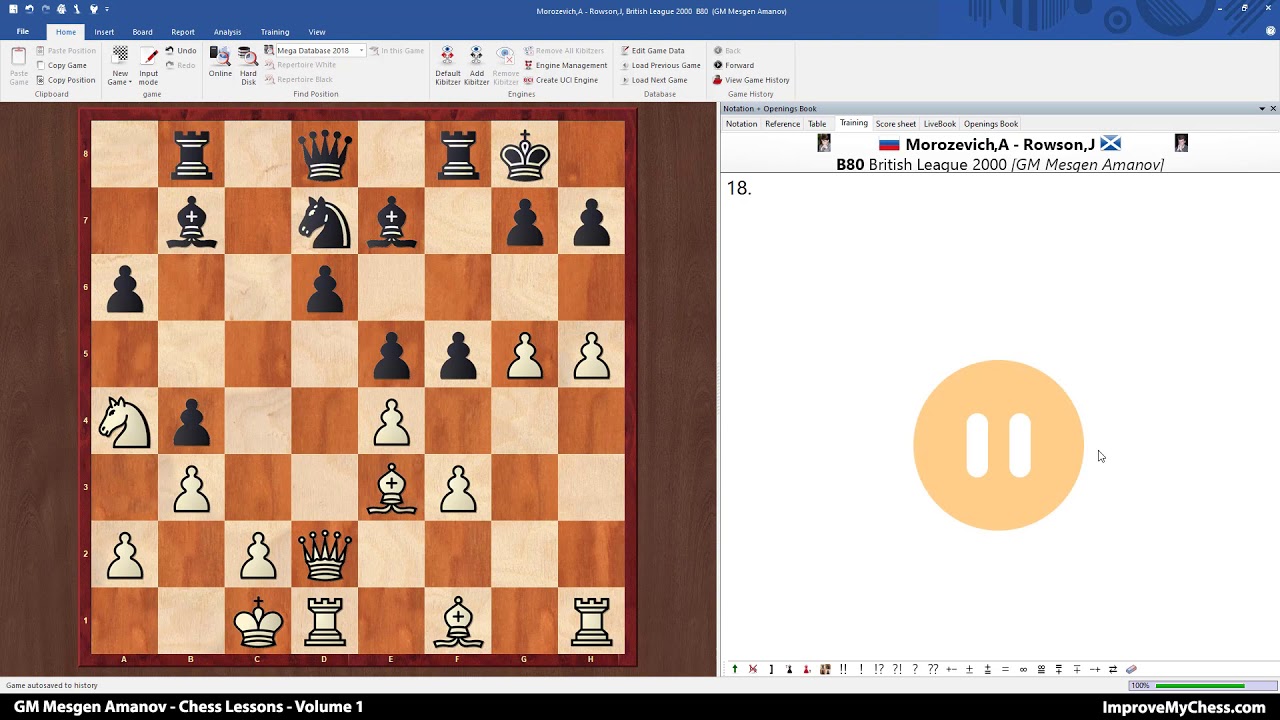Switch to the Insert ribbon tab
Image resolution: width=1280 pixels, height=720 pixels.
pos(104,32)
